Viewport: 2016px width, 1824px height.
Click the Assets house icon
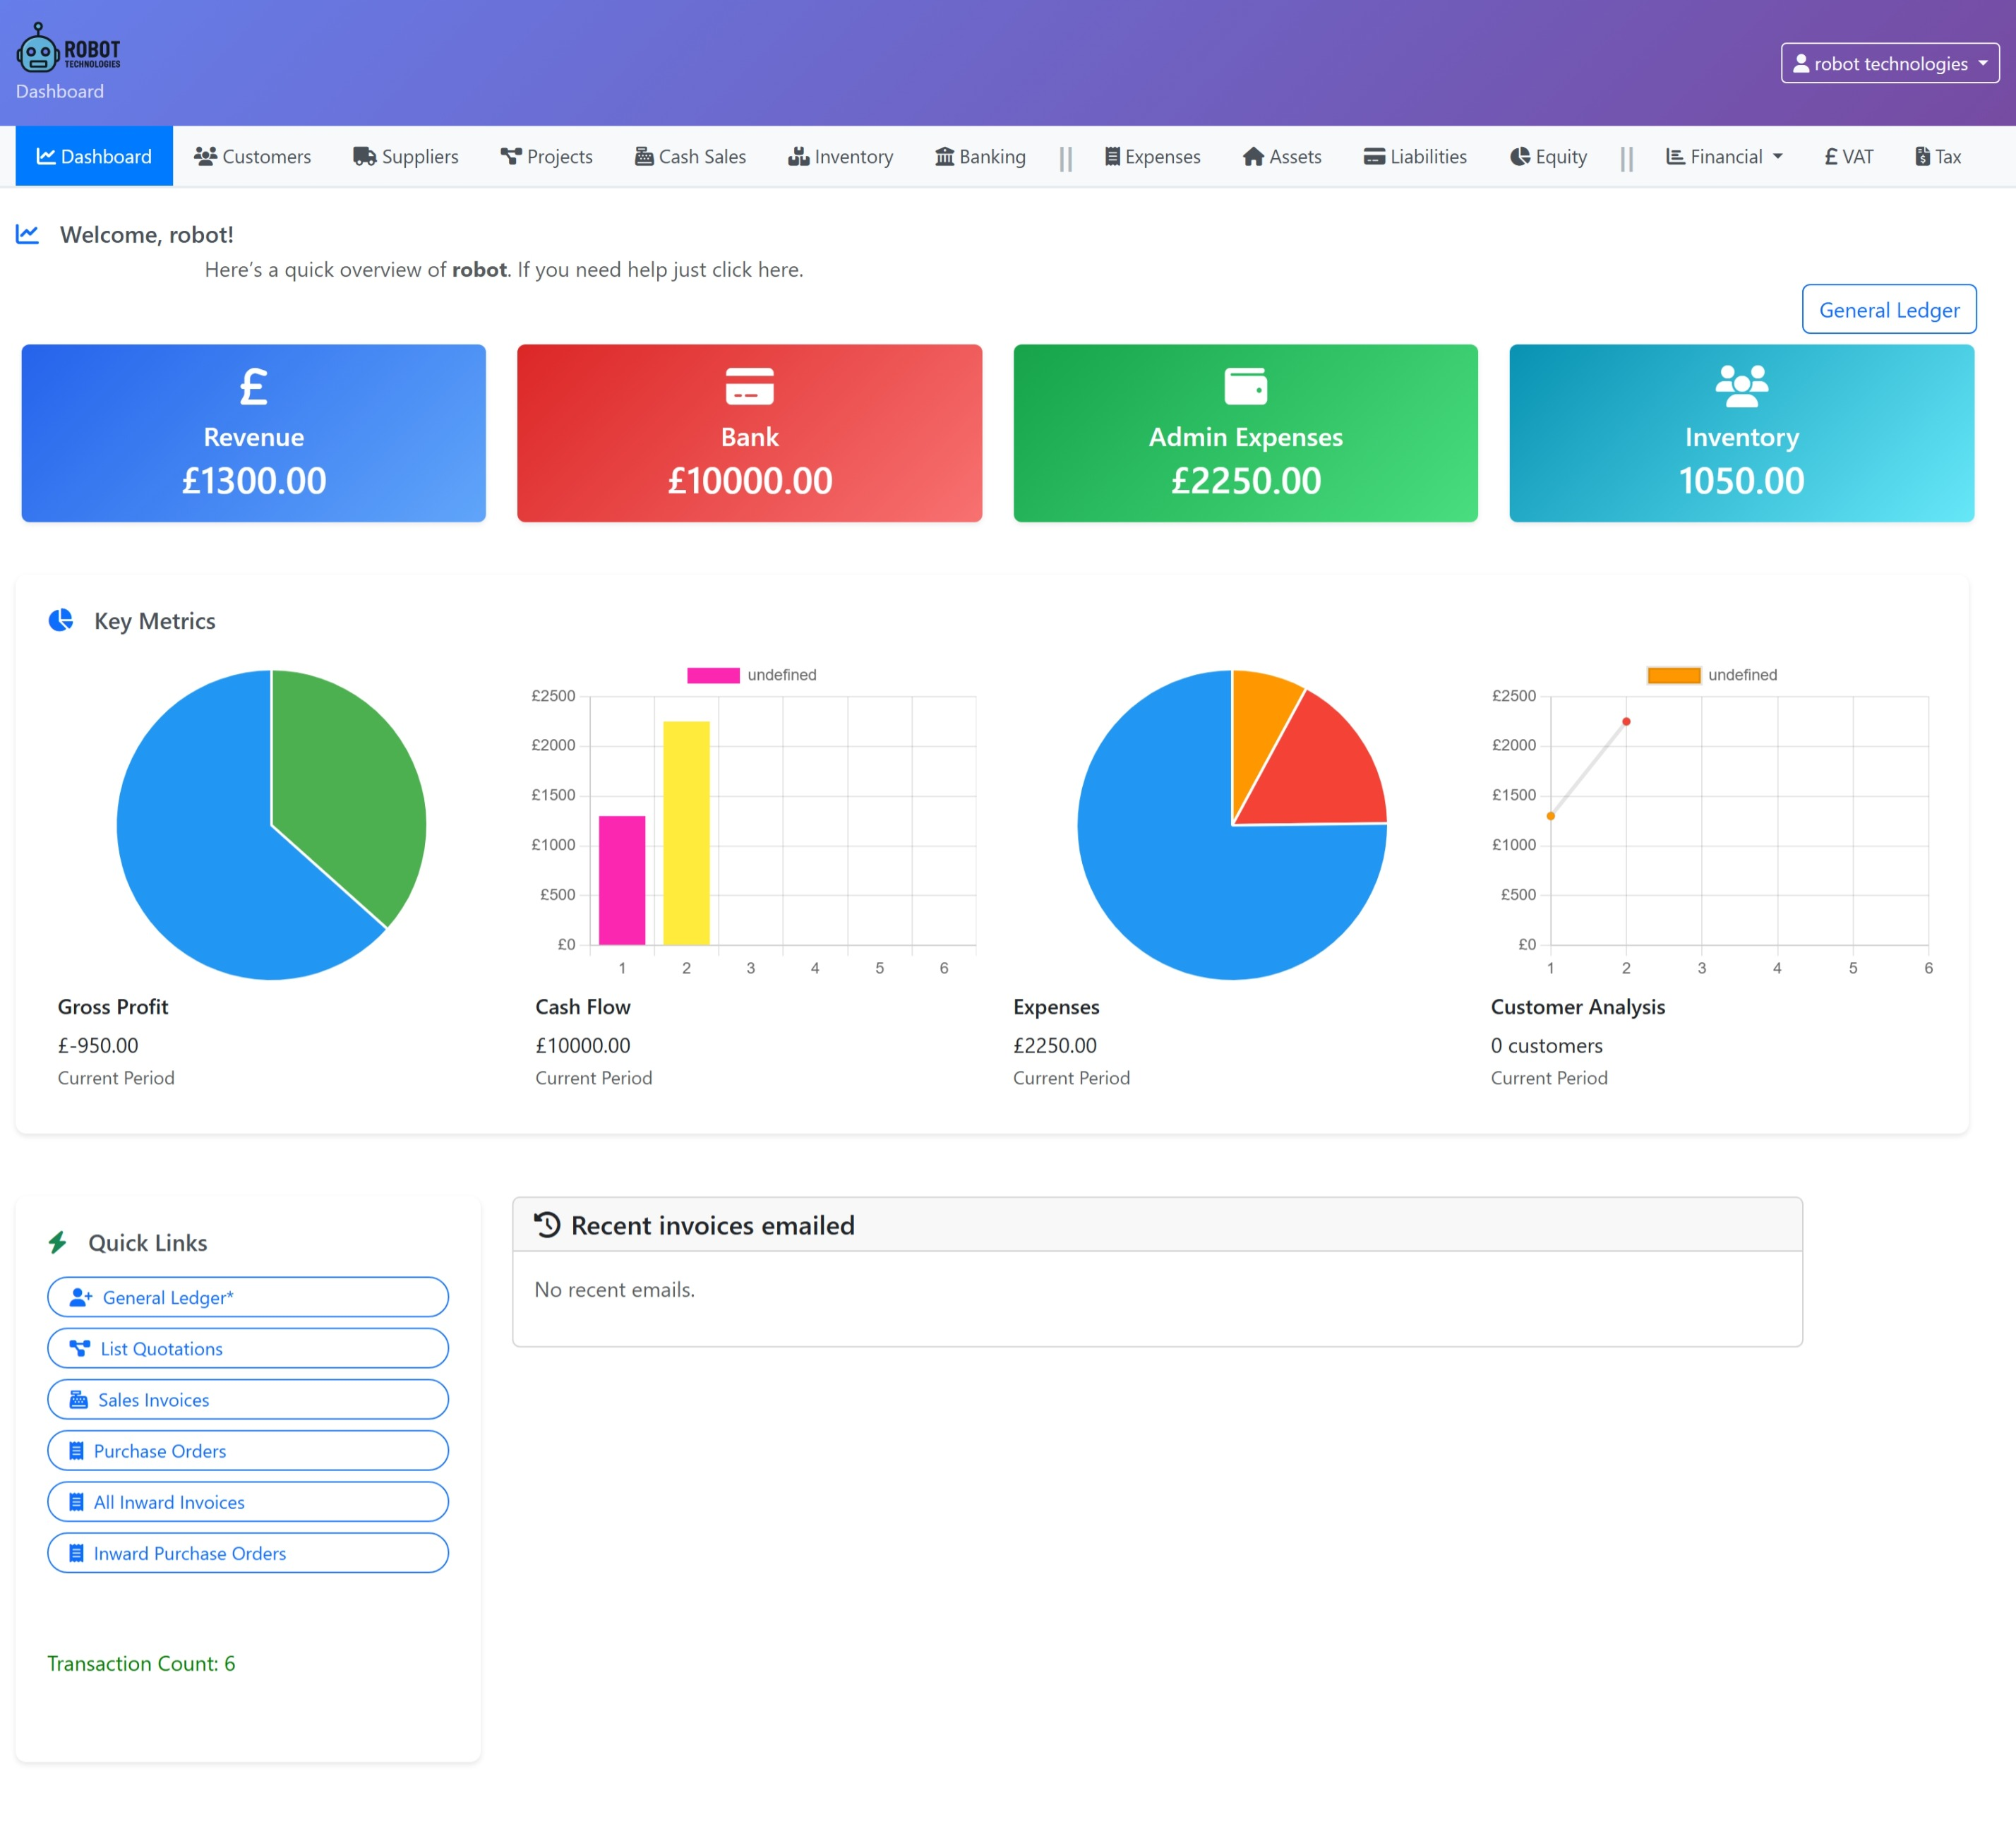coord(1253,156)
